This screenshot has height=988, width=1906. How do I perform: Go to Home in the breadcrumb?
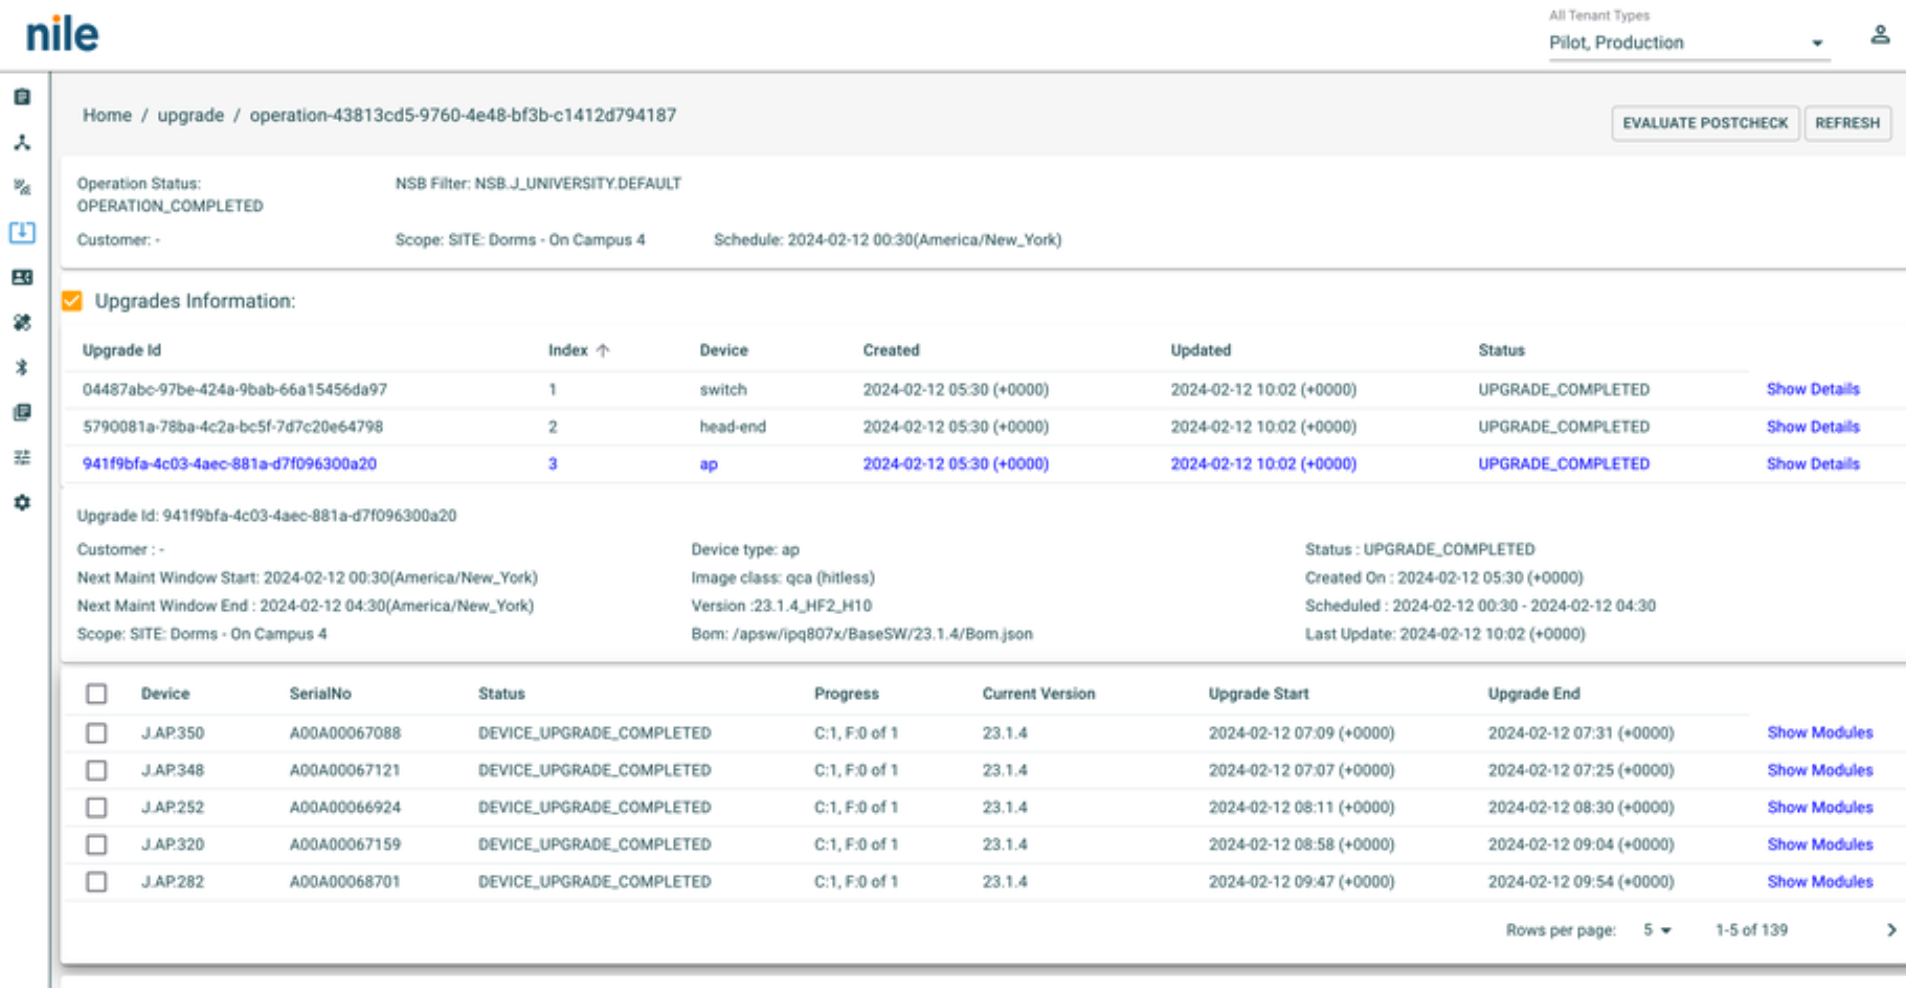tap(107, 115)
